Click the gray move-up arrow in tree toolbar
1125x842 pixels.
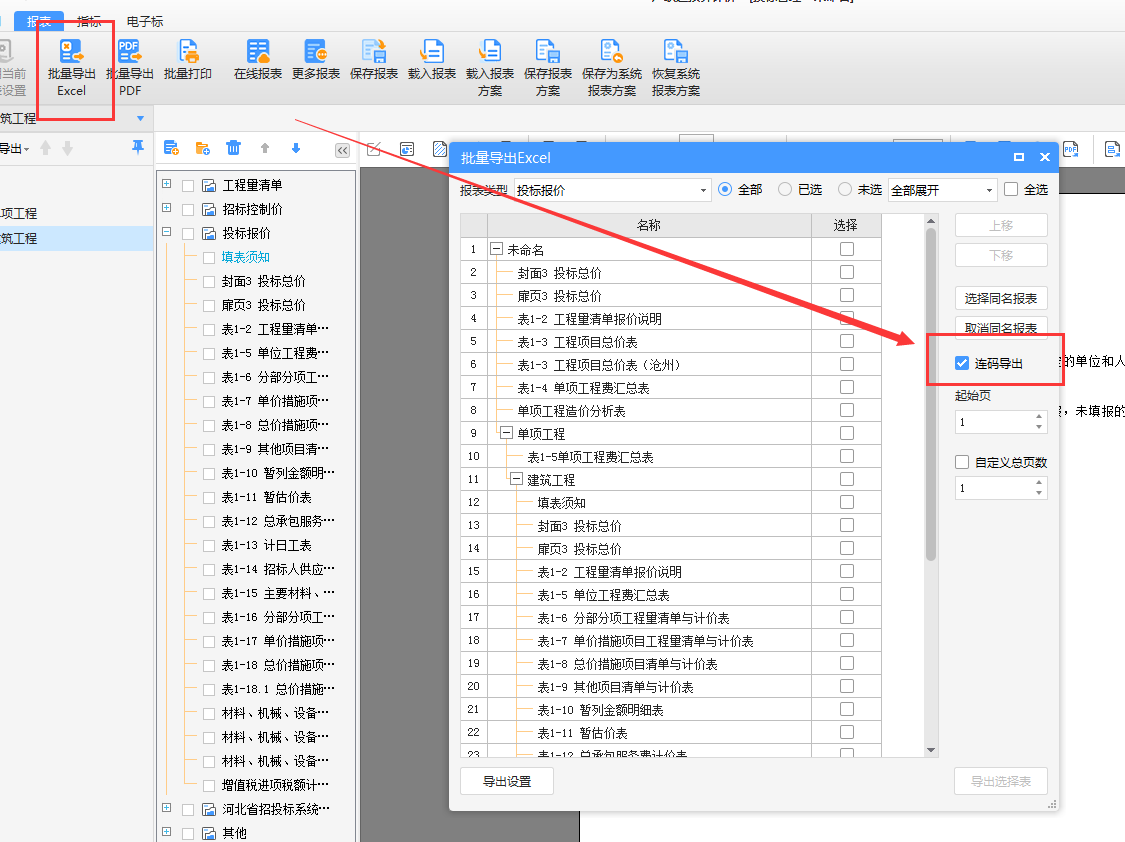[x=265, y=148]
